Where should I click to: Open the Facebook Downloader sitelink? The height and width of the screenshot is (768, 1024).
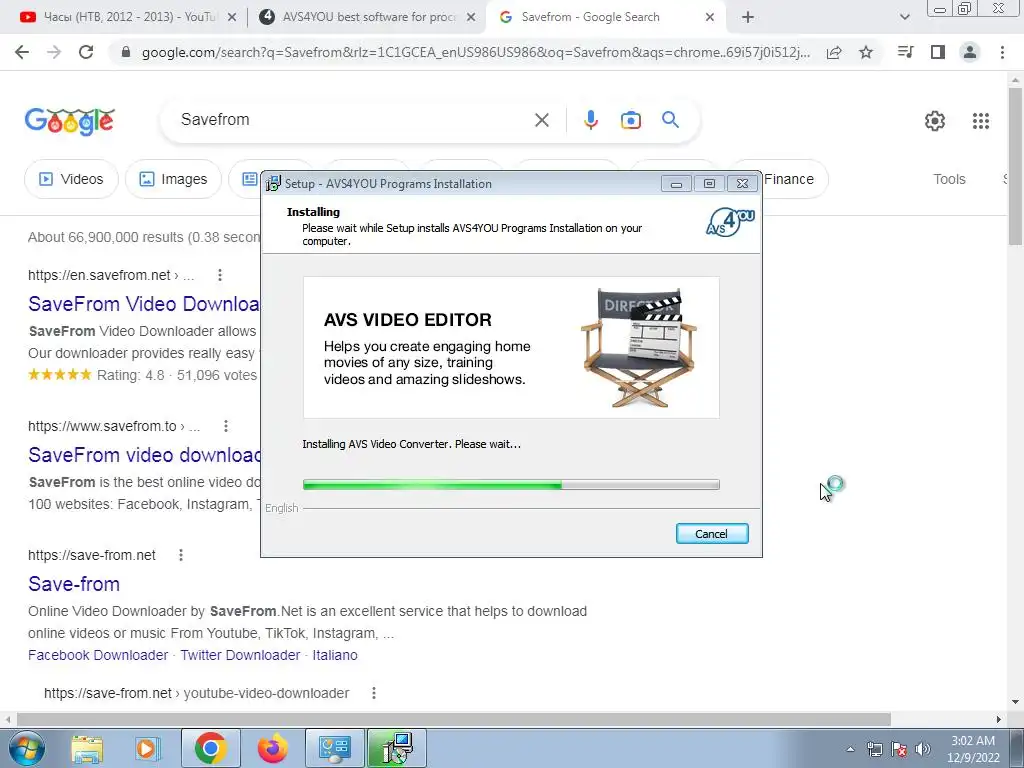click(98, 655)
